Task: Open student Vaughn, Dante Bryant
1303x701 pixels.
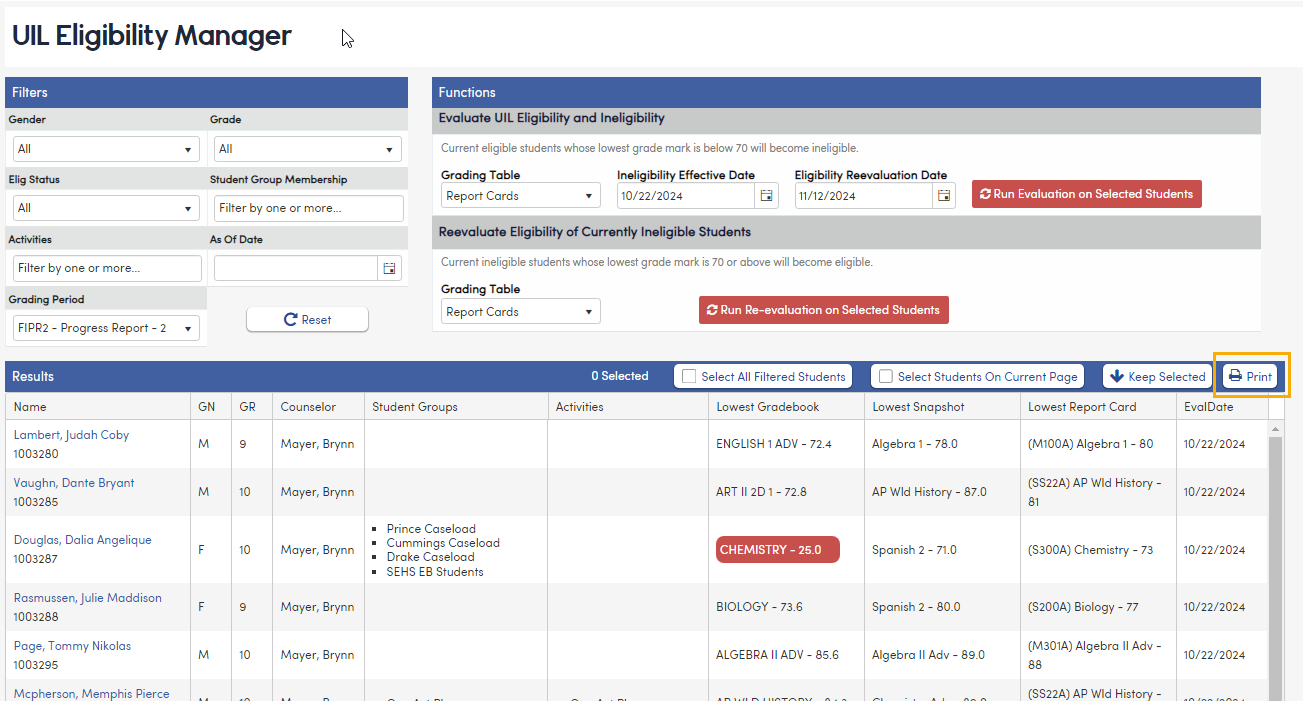Action: (x=74, y=483)
